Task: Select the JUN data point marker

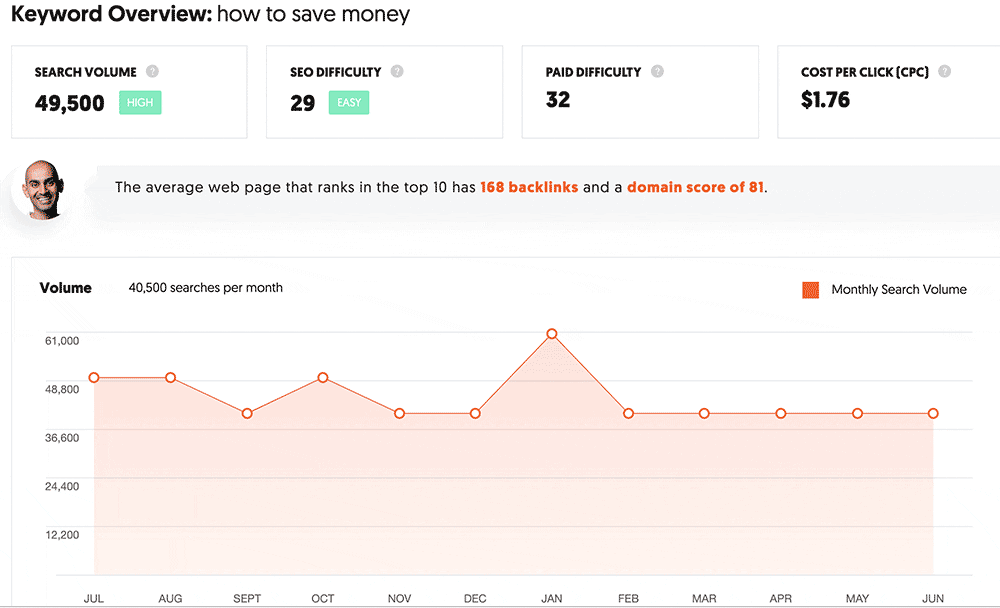Action: [x=933, y=414]
